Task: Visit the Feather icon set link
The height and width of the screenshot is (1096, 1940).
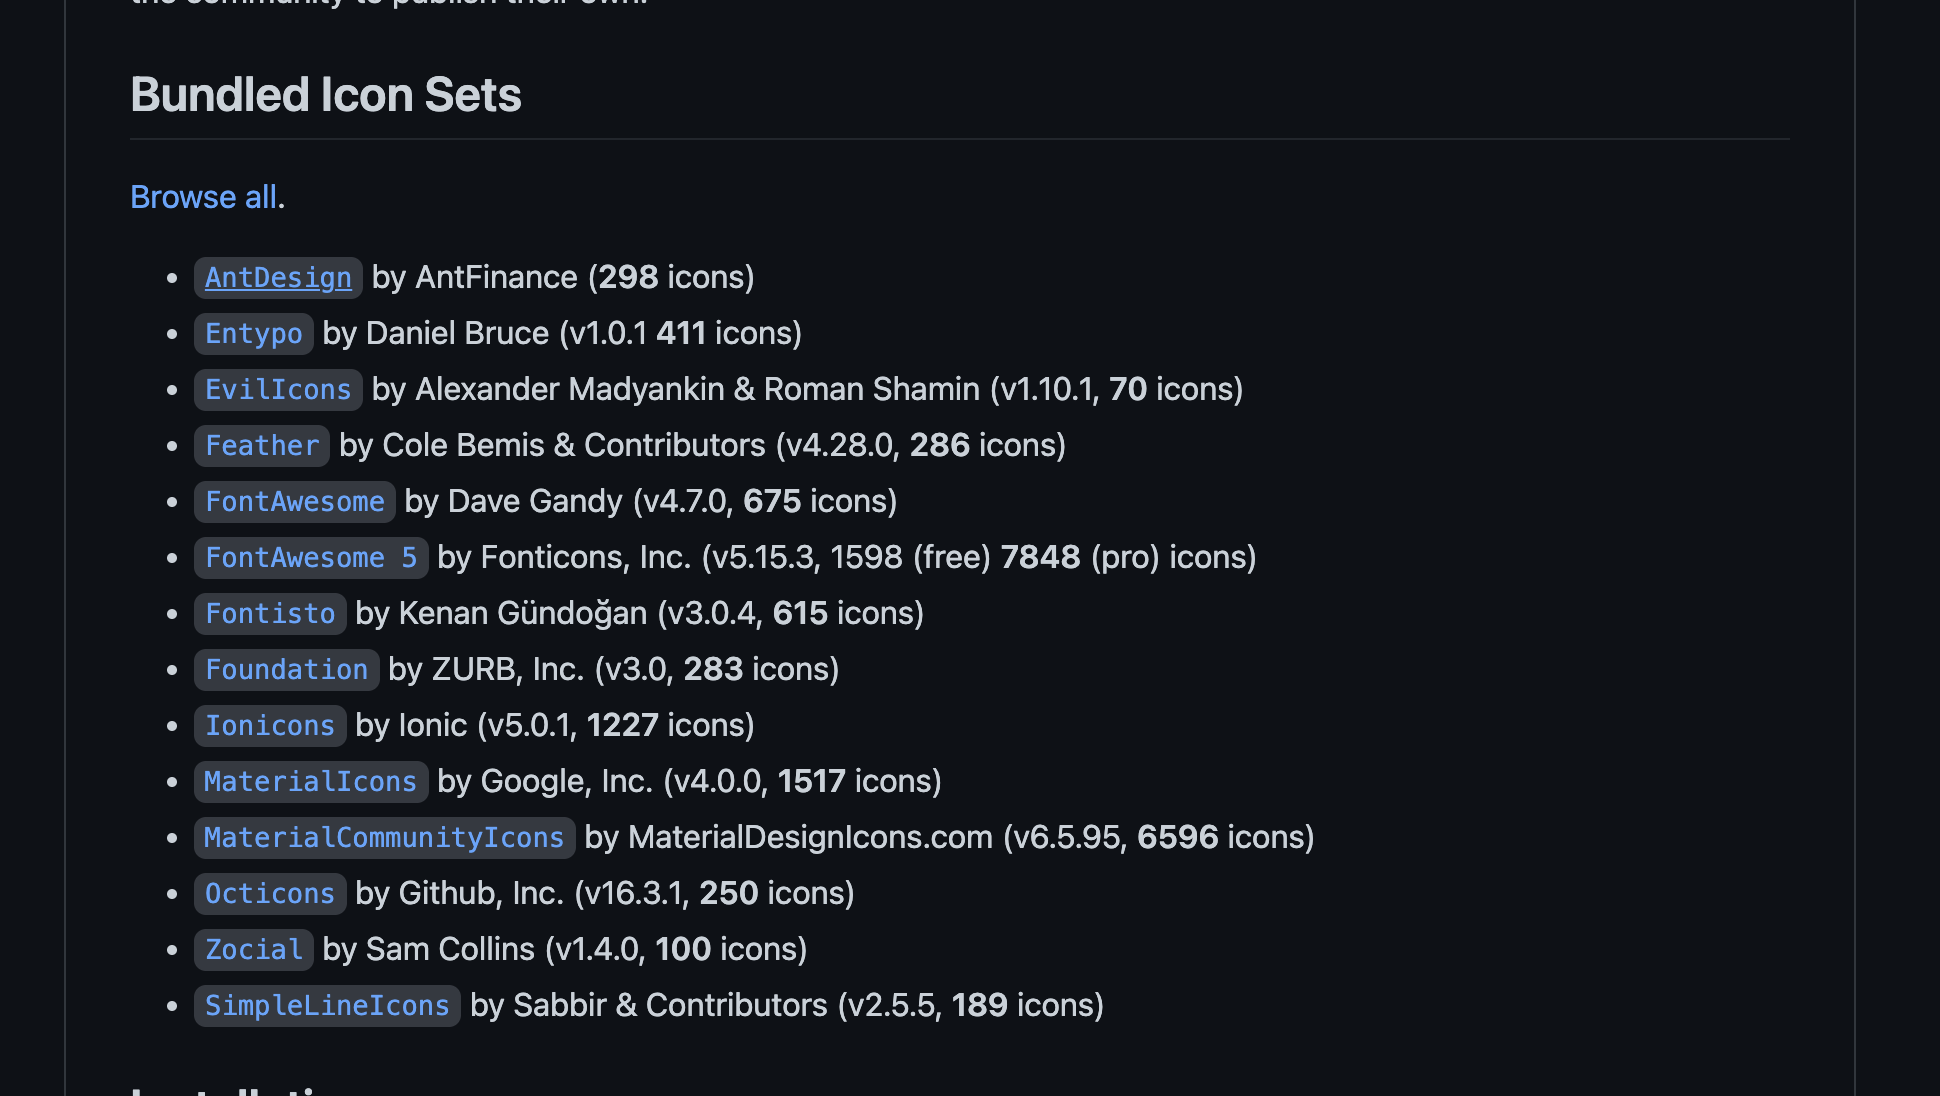Action: pos(261,446)
